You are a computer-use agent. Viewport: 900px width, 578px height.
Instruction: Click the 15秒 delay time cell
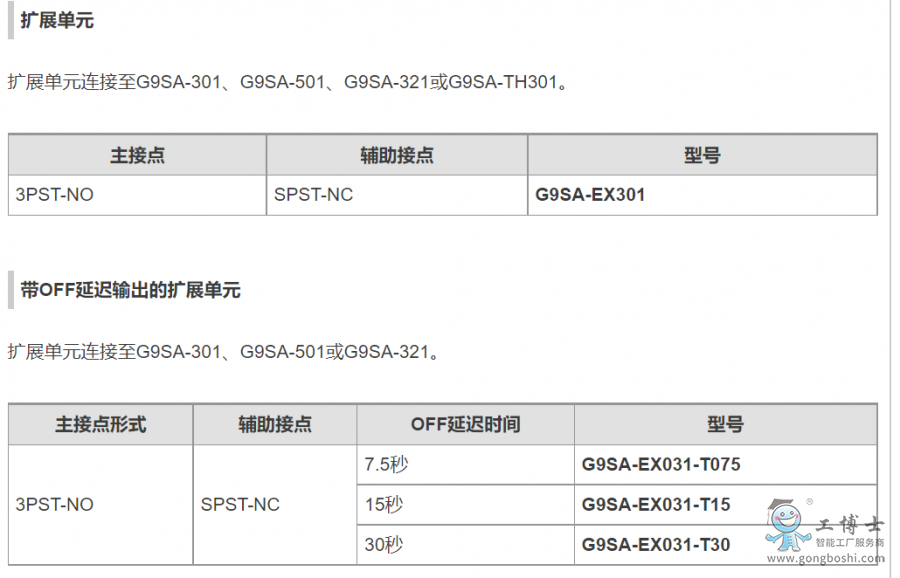click(465, 505)
